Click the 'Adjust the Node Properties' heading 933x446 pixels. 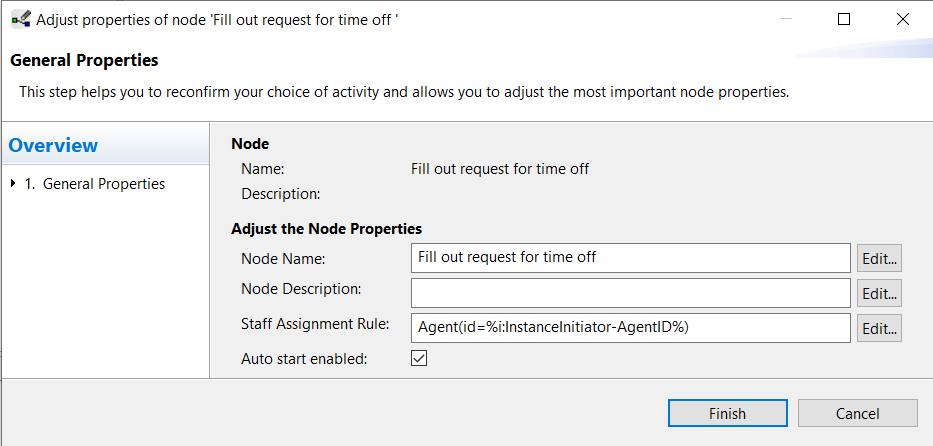327,229
